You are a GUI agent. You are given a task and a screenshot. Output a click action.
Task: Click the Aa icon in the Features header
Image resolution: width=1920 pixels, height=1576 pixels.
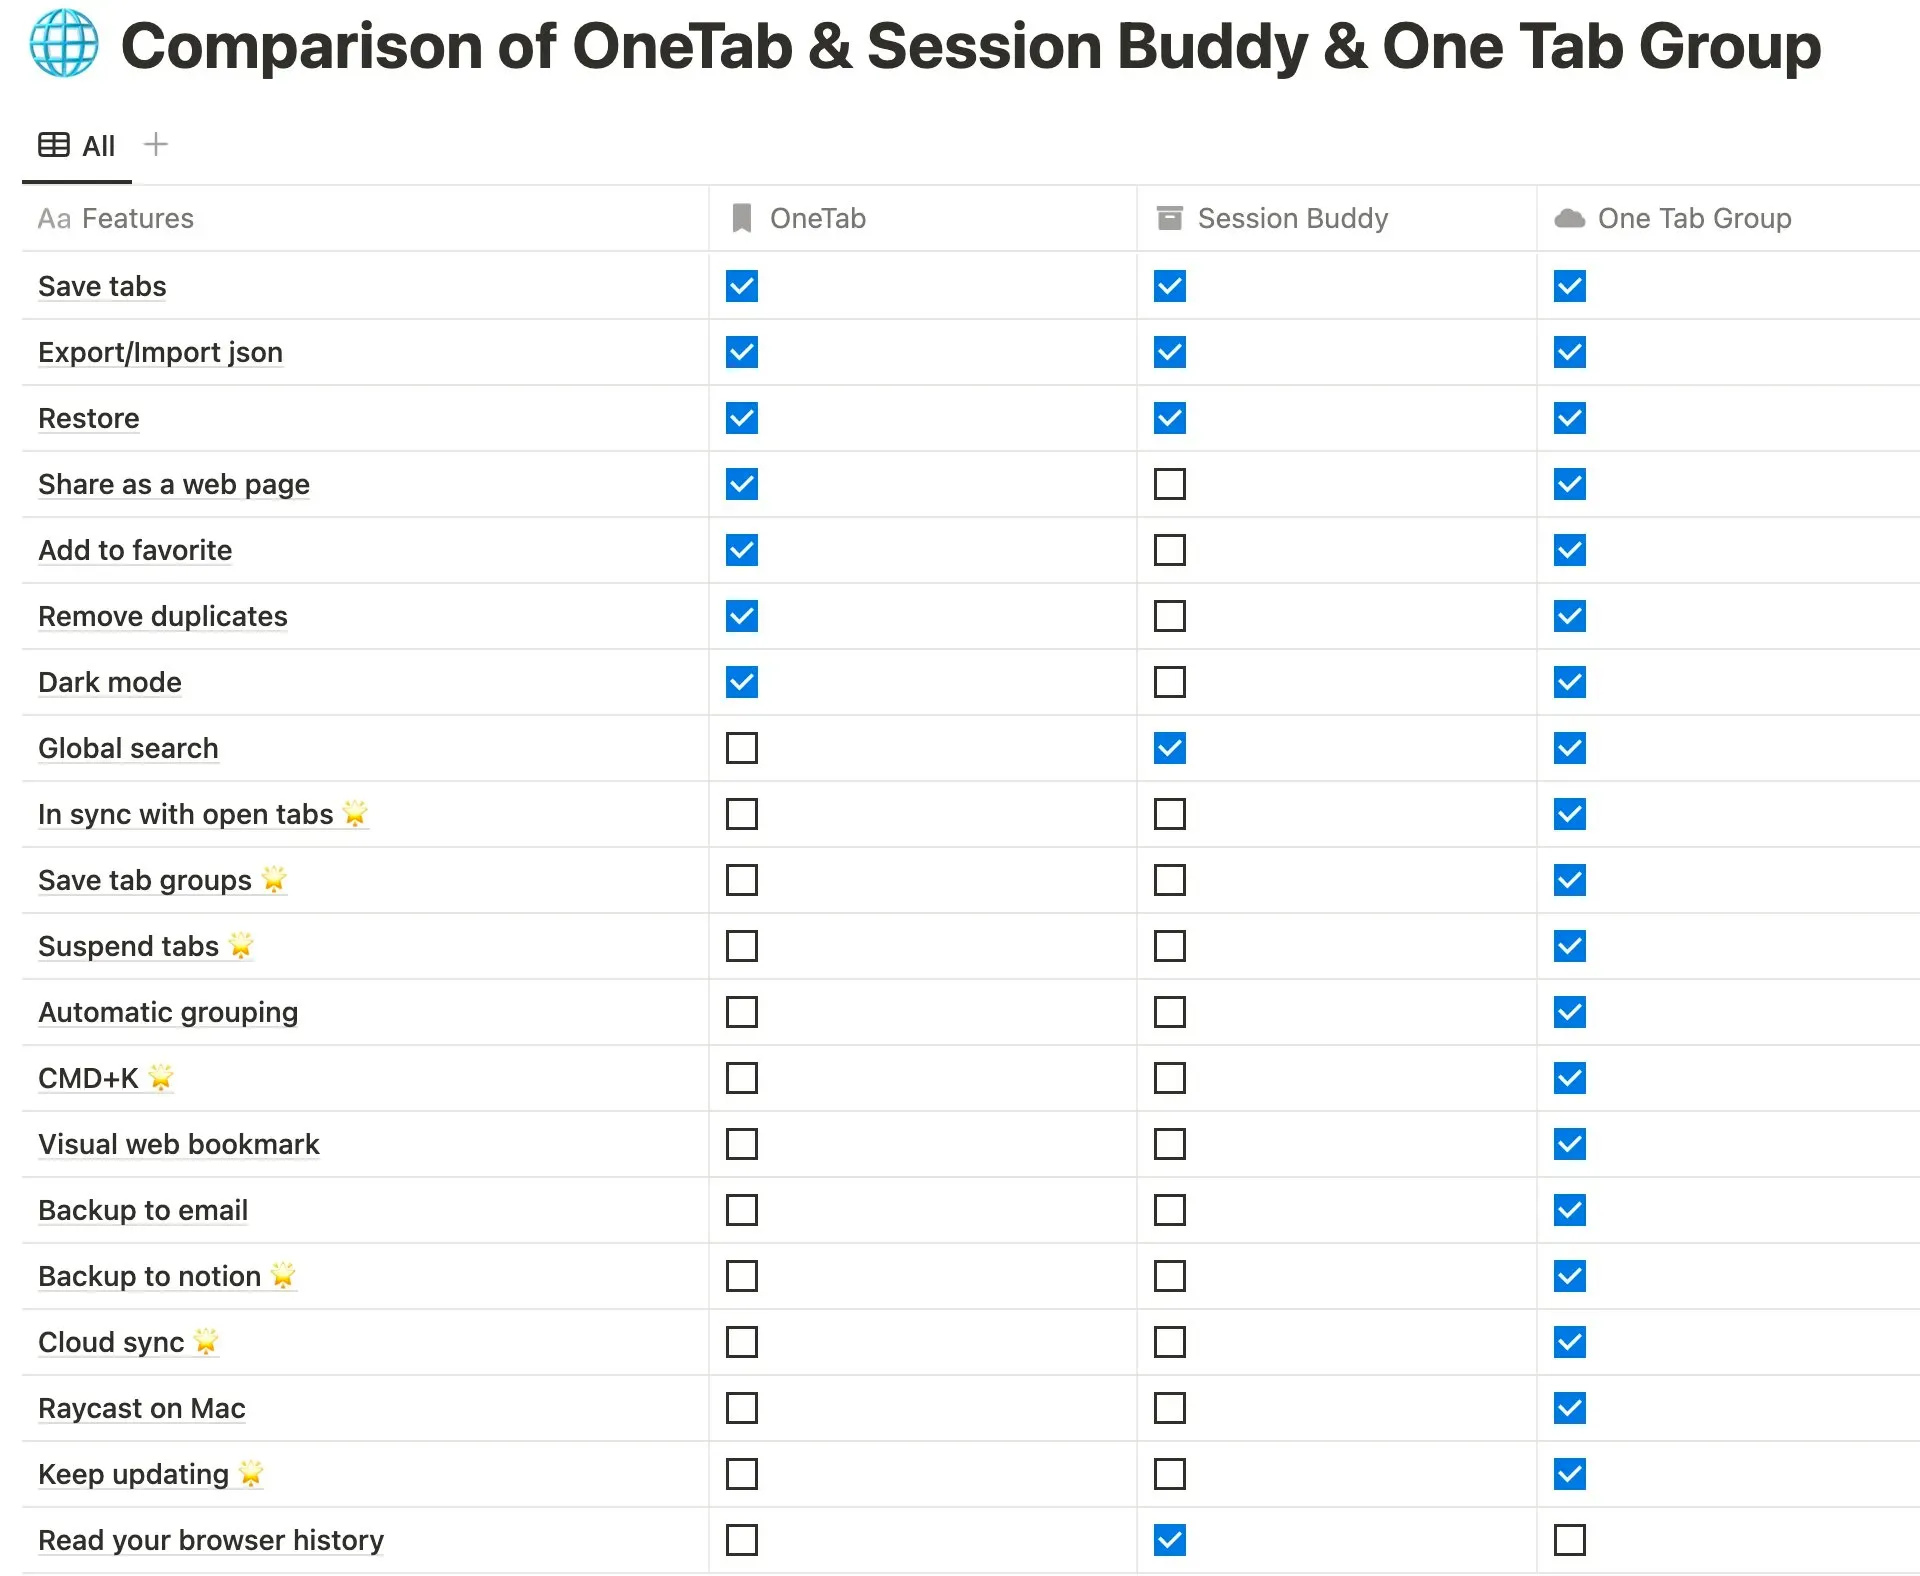tap(54, 218)
